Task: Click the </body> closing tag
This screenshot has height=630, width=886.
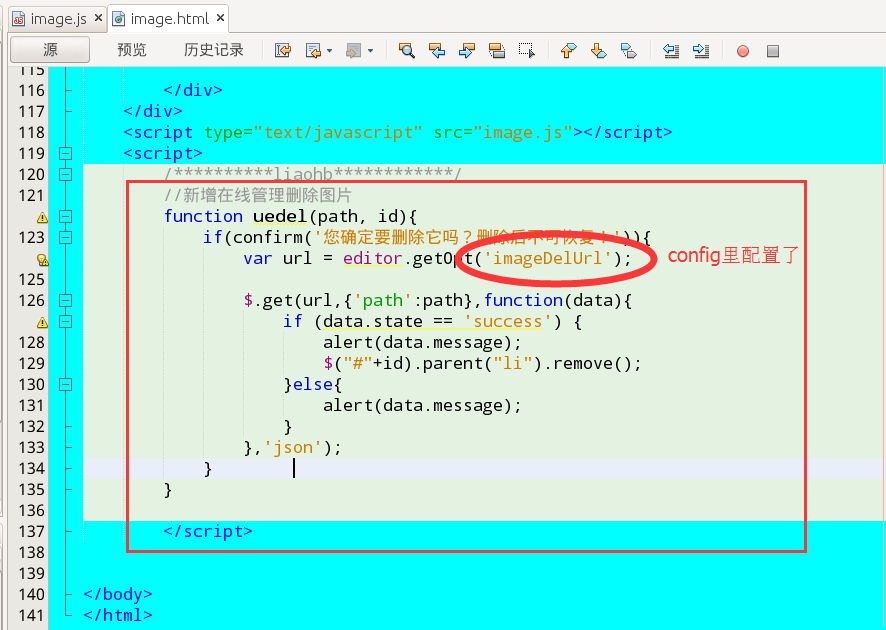Action: (x=118, y=594)
